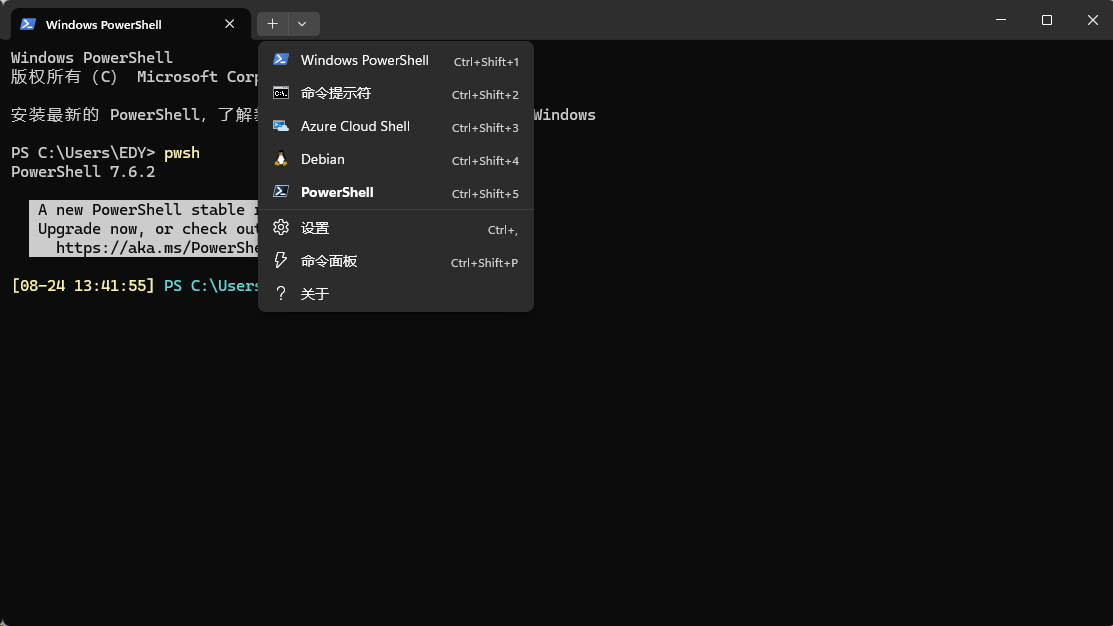This screenshot has width=1113, height=626.
Task: Click the 版权所有 (C) Microsoft line
Action: click(134, 77)
